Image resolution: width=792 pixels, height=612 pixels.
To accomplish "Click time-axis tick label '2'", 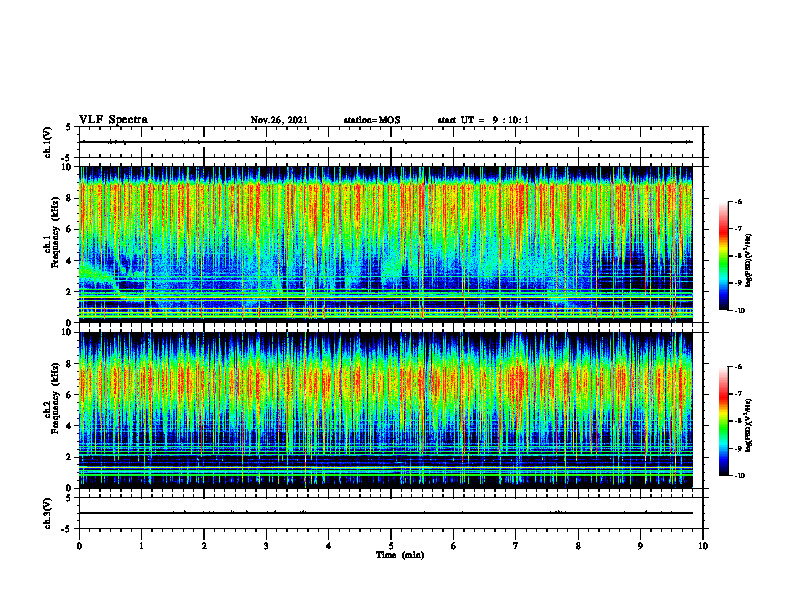I will coord(204,546).
